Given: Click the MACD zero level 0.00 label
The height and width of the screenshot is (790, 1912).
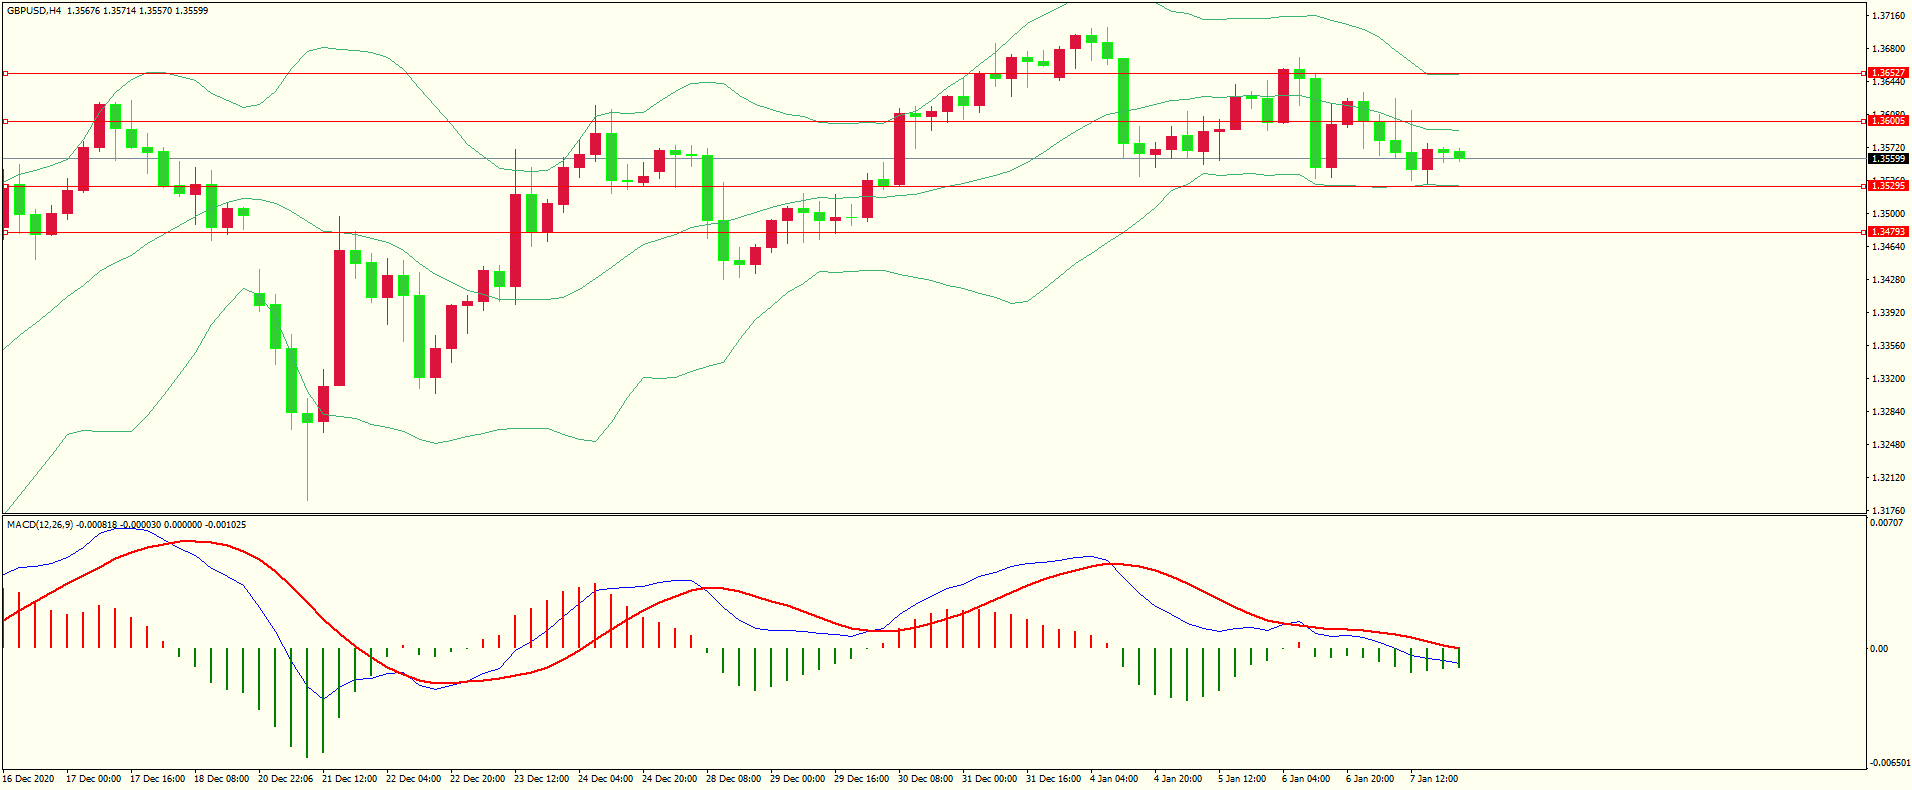Looking at the screenshot, I should [x=1880, y=649].
